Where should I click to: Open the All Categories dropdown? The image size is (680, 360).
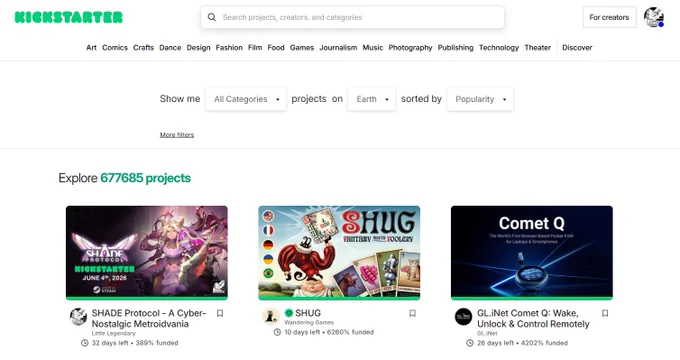click(246, 99)
